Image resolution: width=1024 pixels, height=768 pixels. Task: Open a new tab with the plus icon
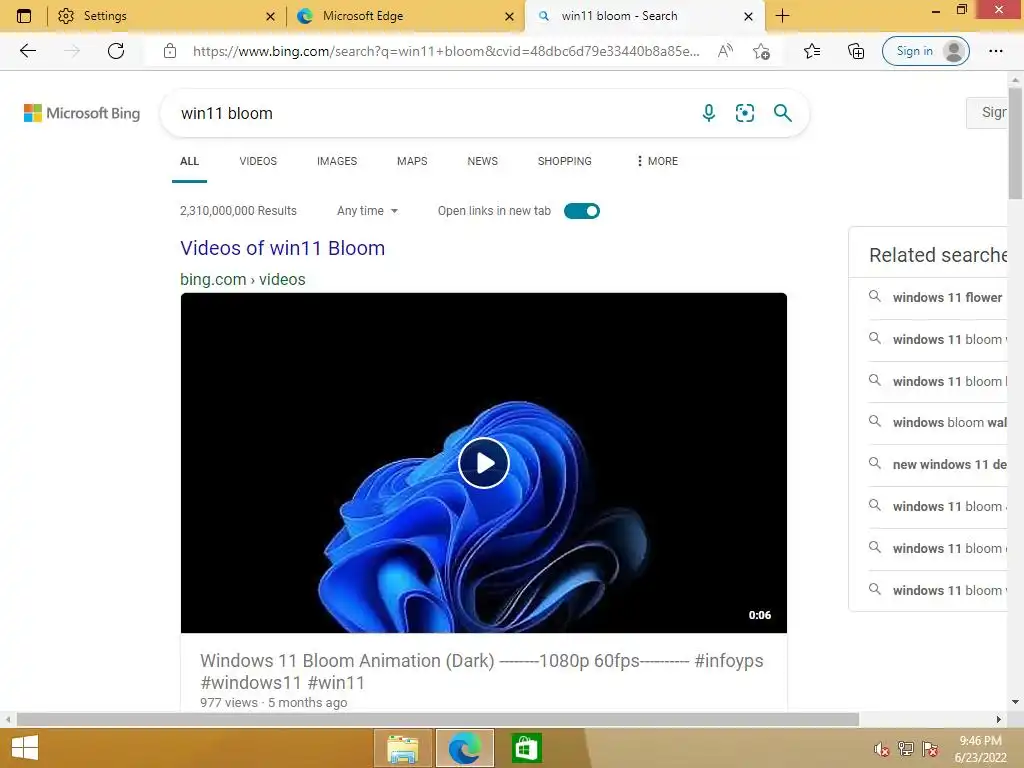[782, 16]
